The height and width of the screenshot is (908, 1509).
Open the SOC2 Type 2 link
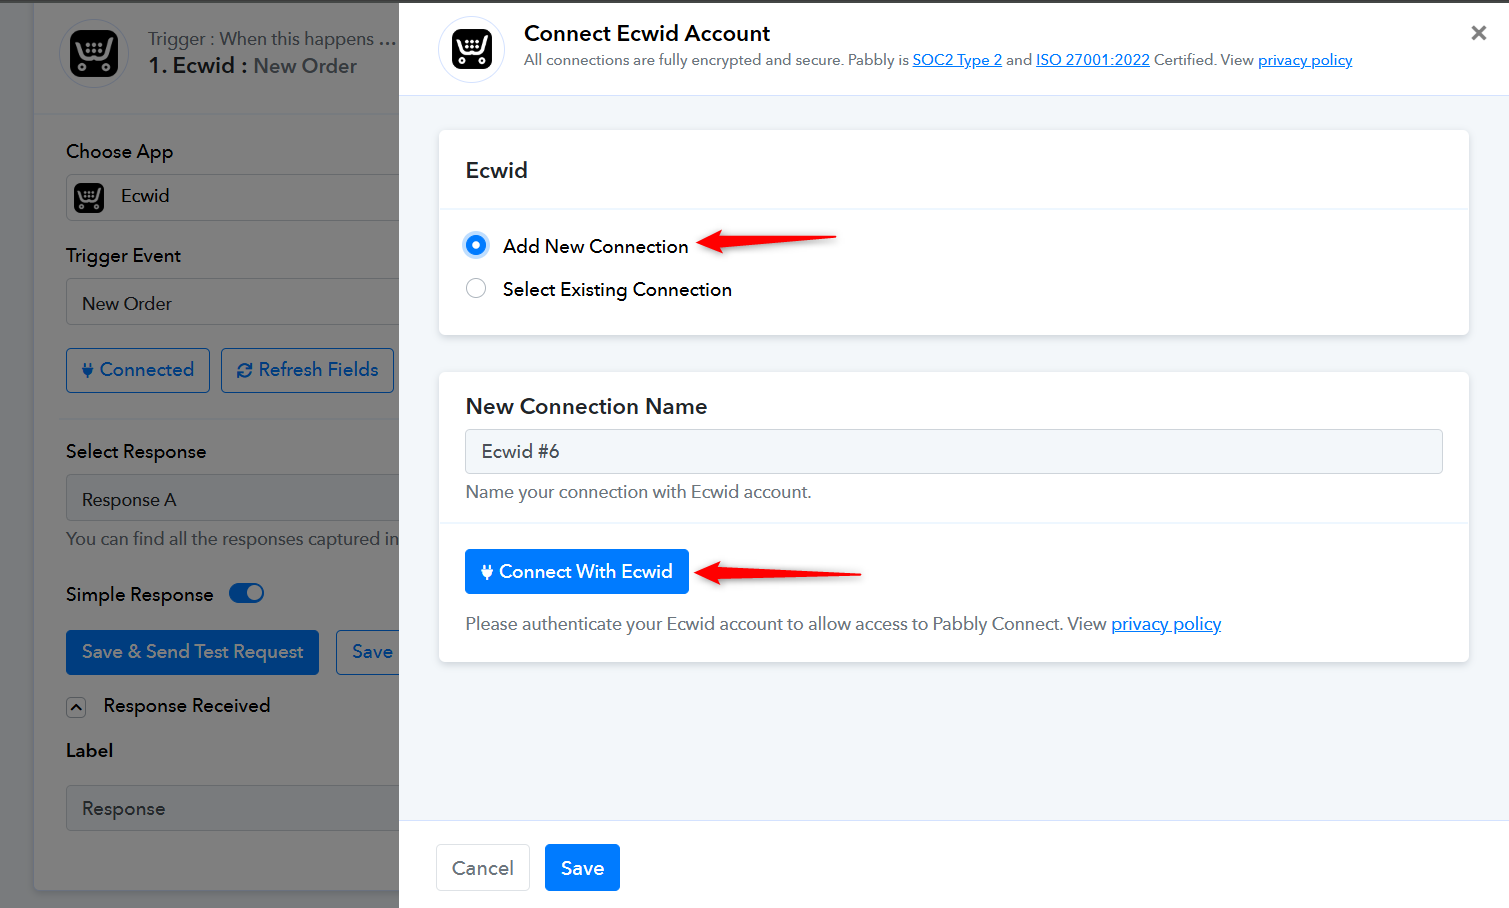pyautogui.click(x=957, y=60)
